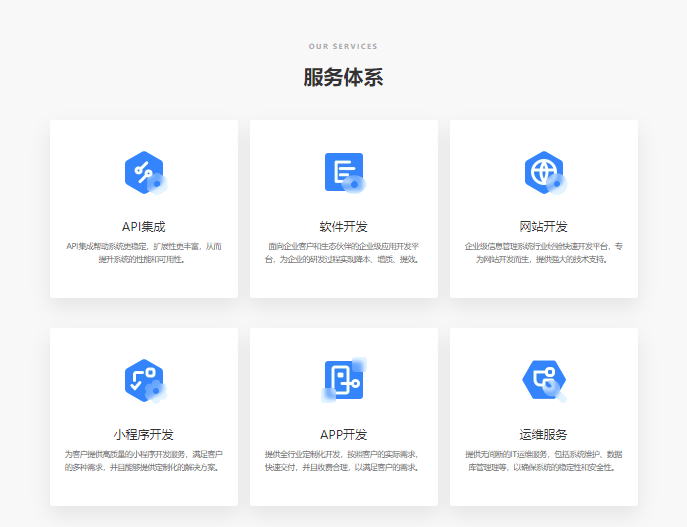This screenshot has height=527, width=687.
Task: Click the 网站开发 globe icon
Action: (543, 172)
